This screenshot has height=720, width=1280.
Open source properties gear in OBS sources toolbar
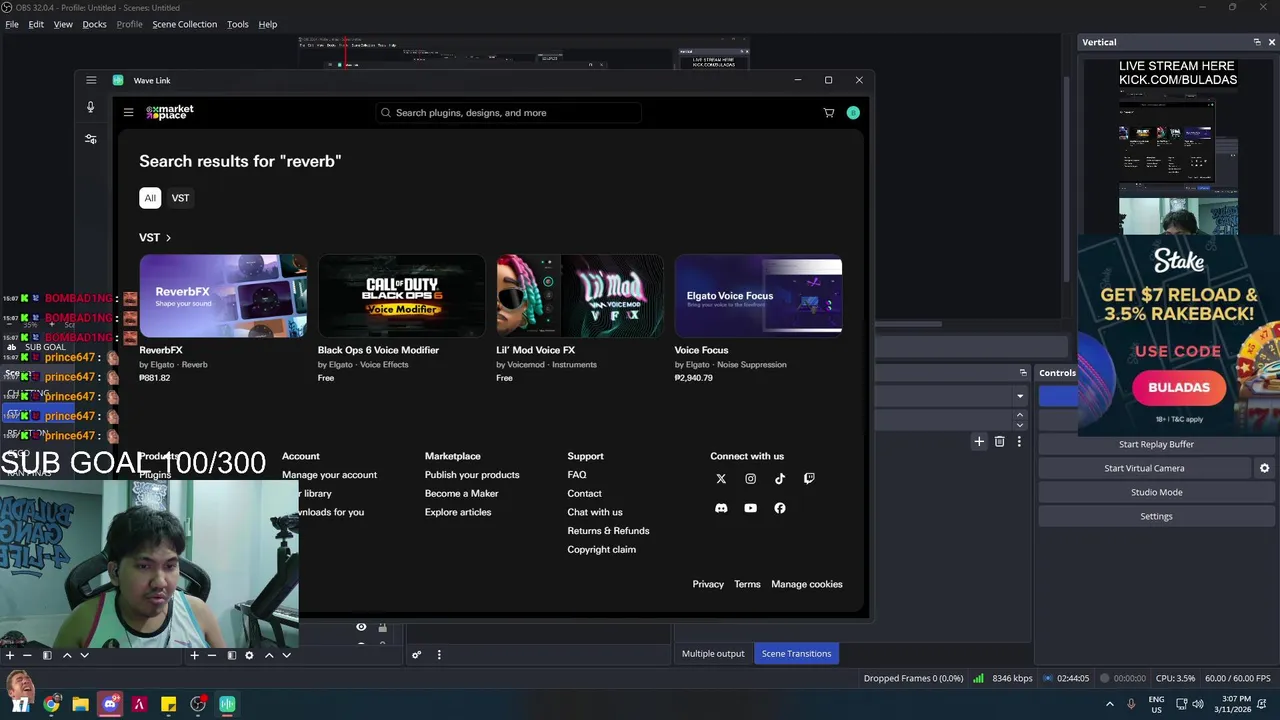(x=249, y=655)
